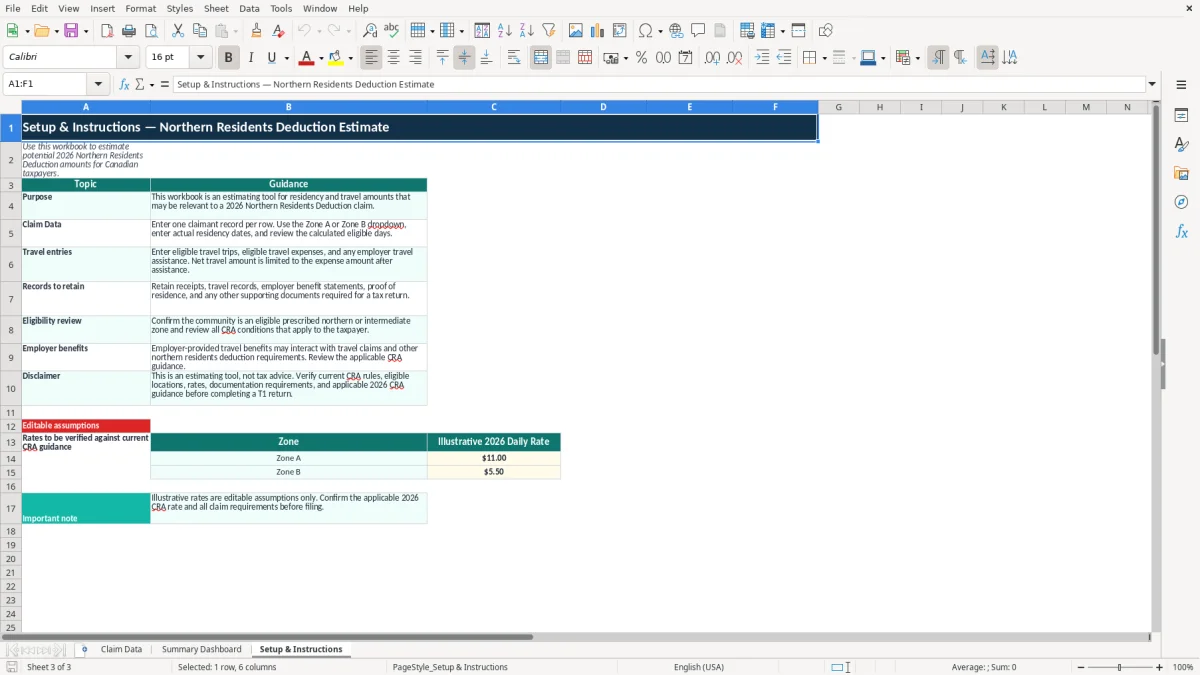
Task: Run the Spelling check
Action: tap(392, 31)
